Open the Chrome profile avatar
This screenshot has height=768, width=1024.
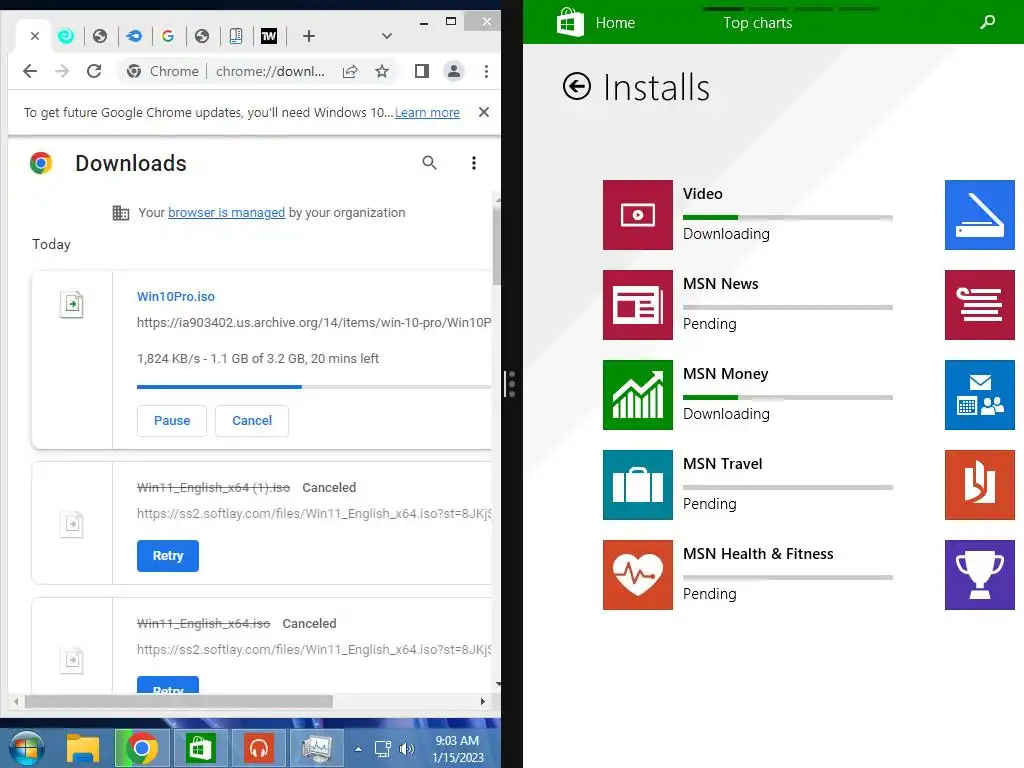coord(454,71)
